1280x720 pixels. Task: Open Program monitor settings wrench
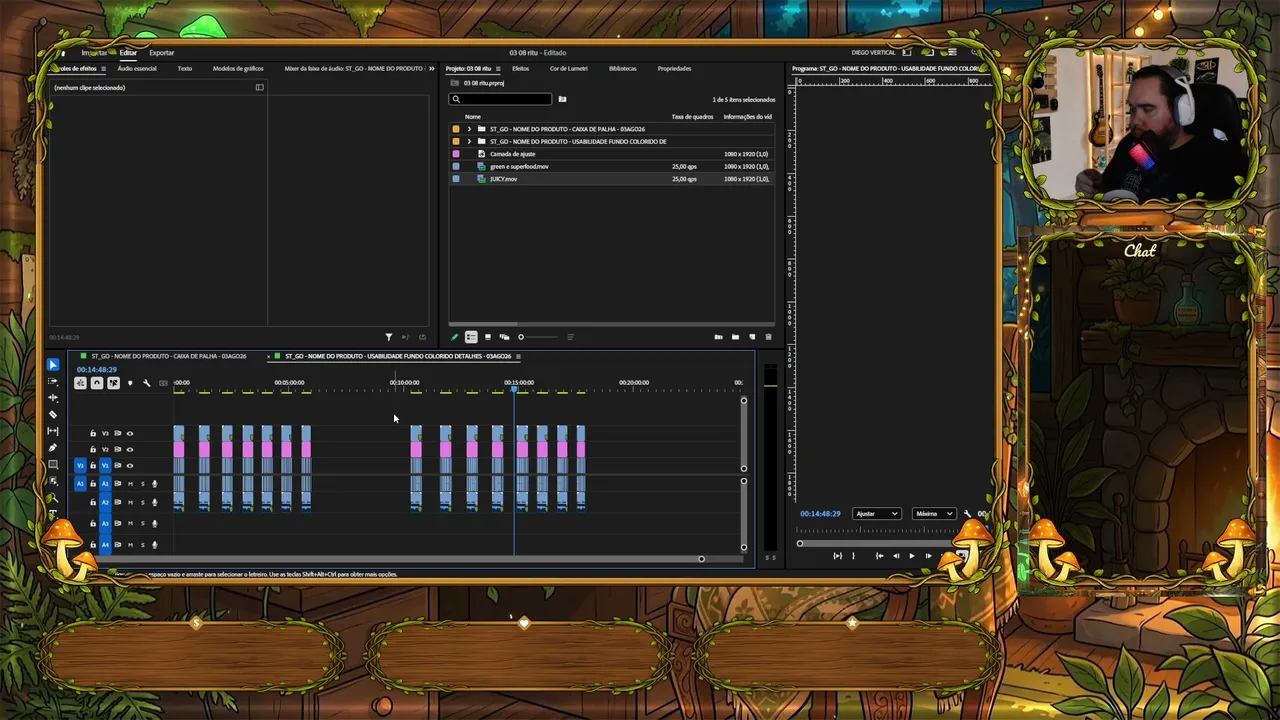click(x=967, y=514)
